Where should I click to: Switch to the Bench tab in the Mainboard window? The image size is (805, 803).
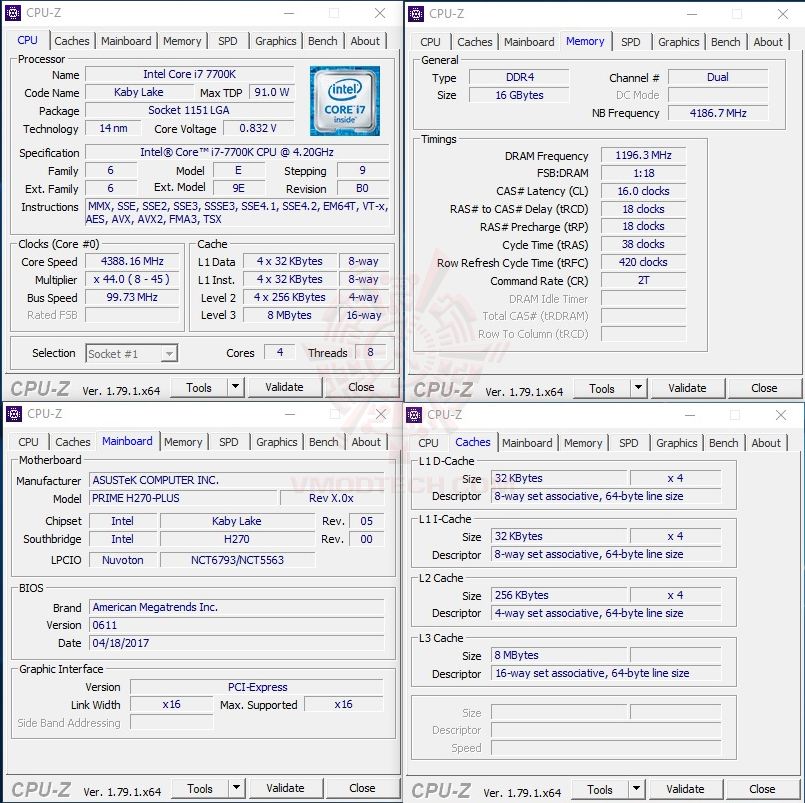coord(323,441)
